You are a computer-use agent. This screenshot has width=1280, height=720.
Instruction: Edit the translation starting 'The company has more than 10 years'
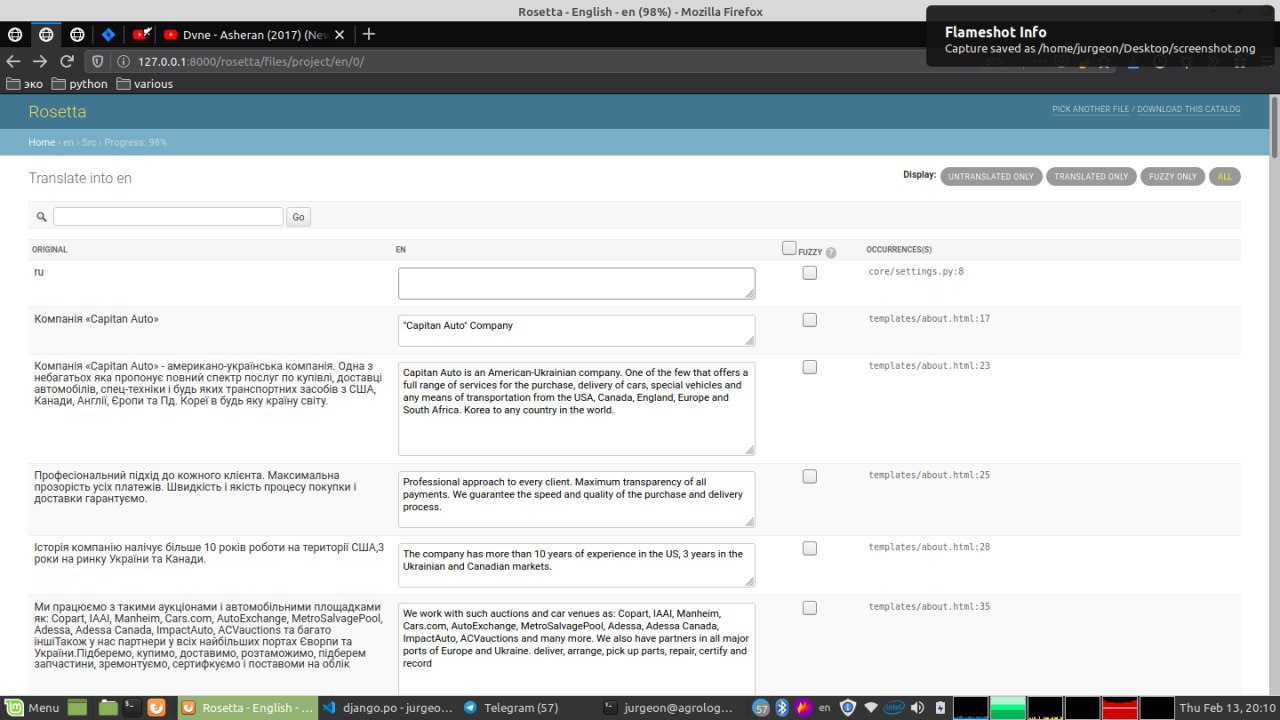click(577, 565)
